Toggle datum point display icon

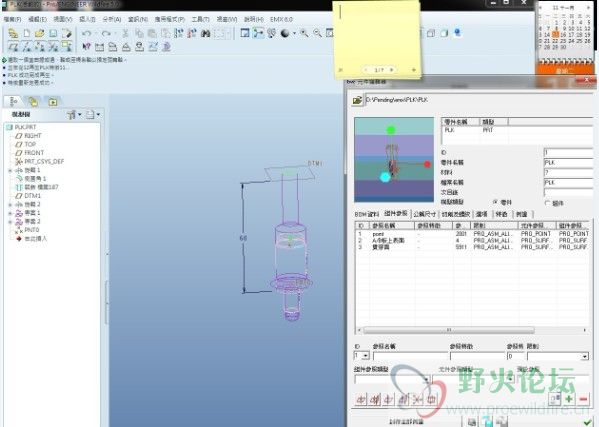tap(40, 47)
